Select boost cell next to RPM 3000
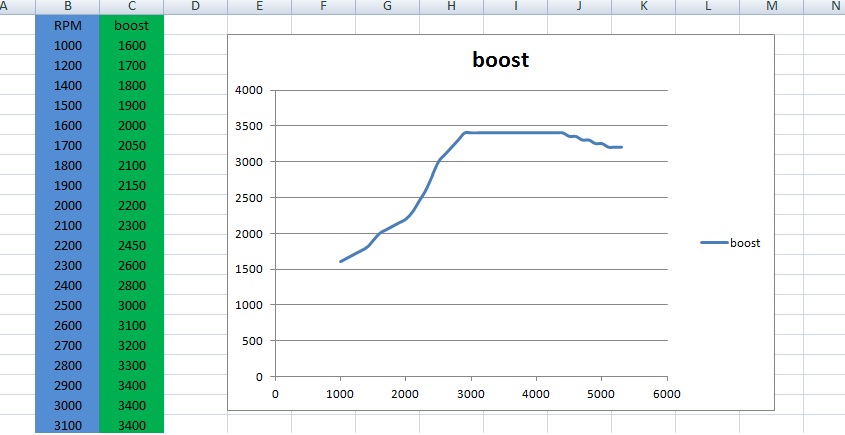845x435 pixels. (x=131, y=405)
